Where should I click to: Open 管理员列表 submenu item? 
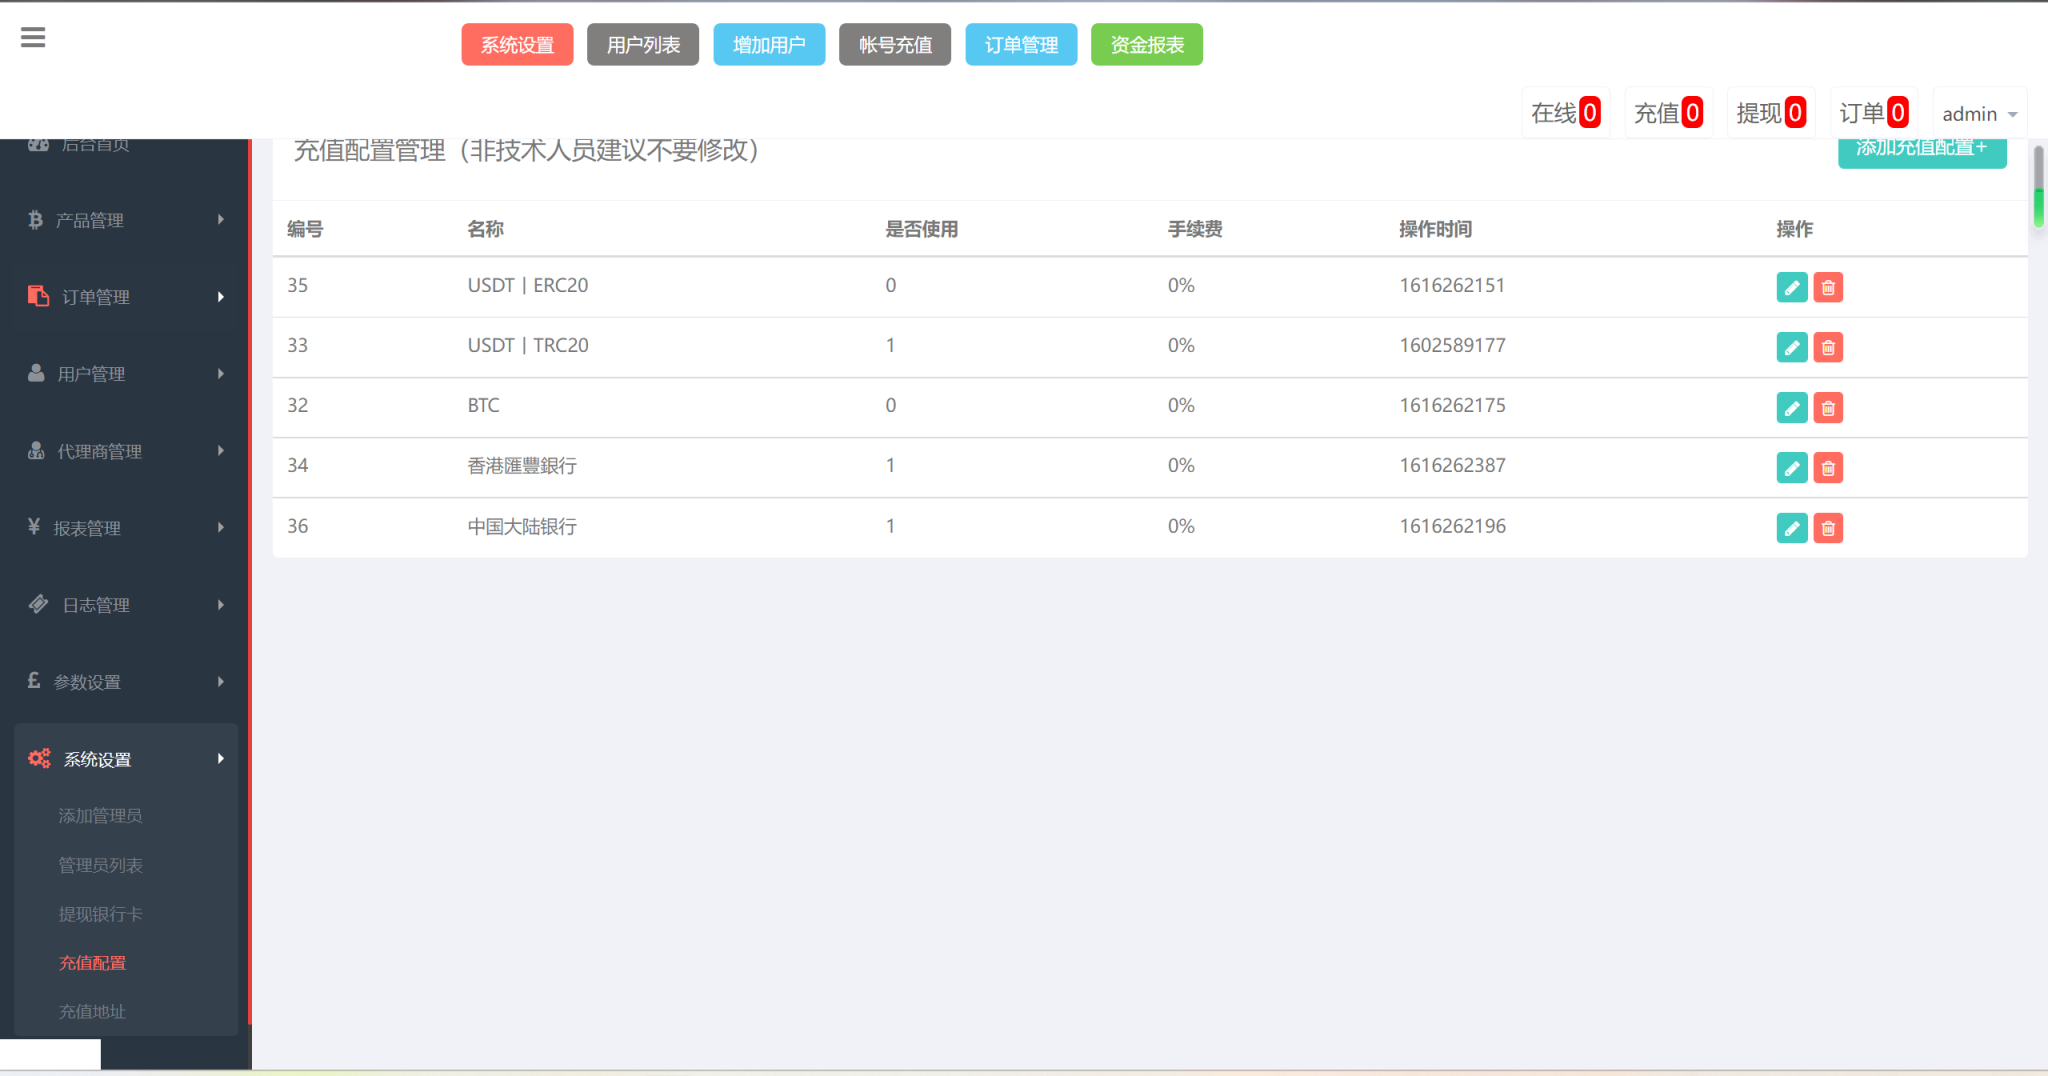[100, 865]
